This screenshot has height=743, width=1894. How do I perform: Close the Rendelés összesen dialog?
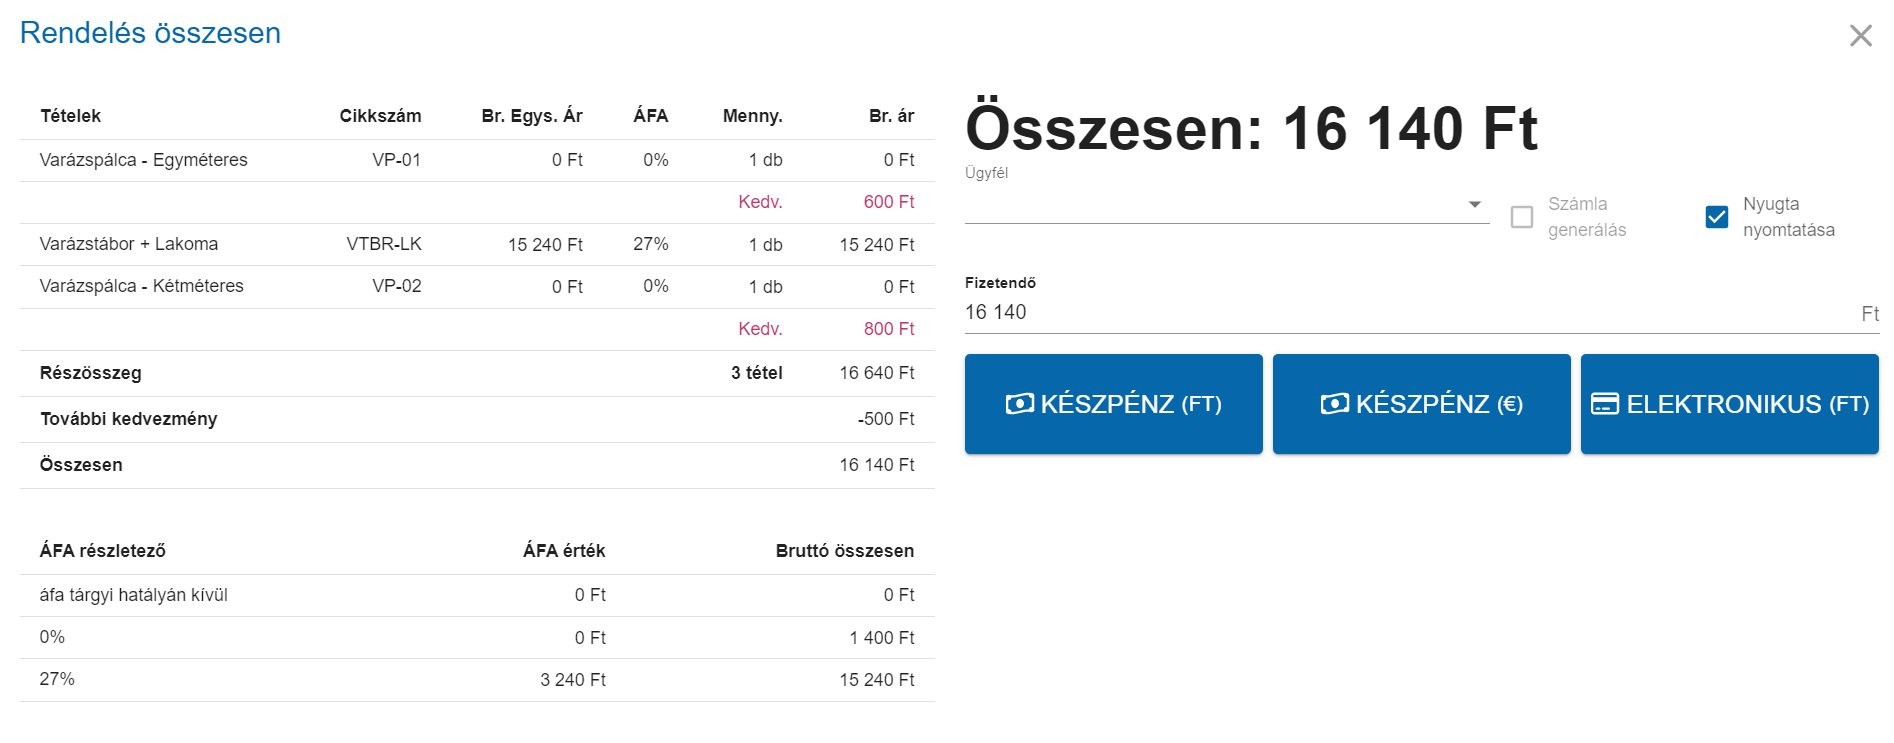tap(1860, 36)
